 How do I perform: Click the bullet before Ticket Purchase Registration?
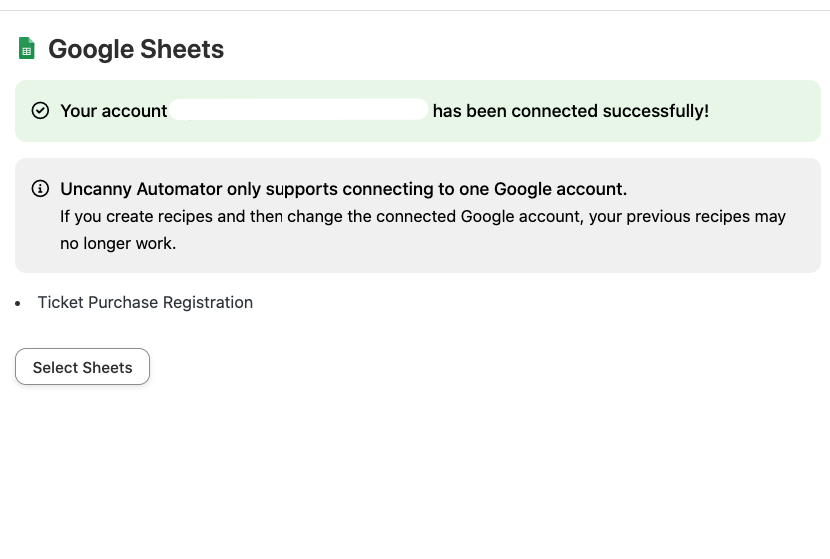[19, 303]
